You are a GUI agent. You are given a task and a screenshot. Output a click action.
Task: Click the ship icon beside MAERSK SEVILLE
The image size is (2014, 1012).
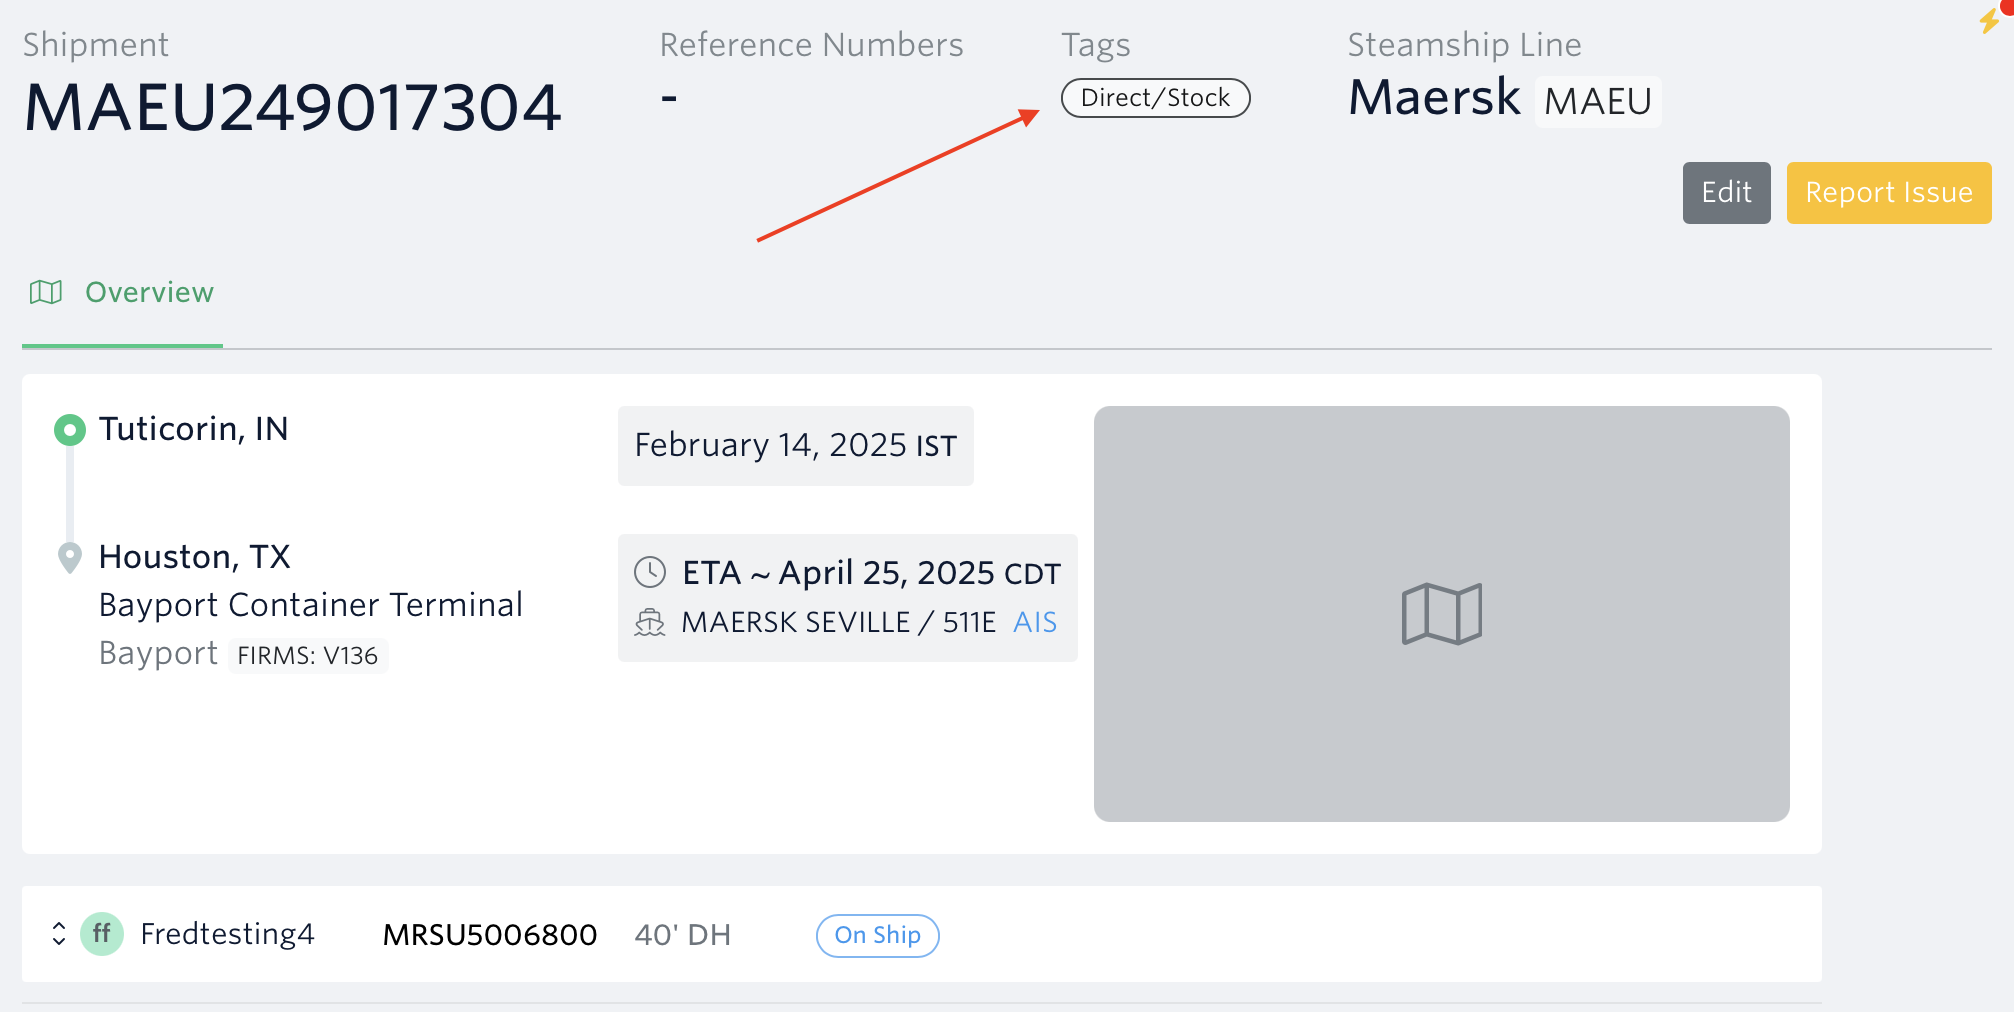pos(650,623)
